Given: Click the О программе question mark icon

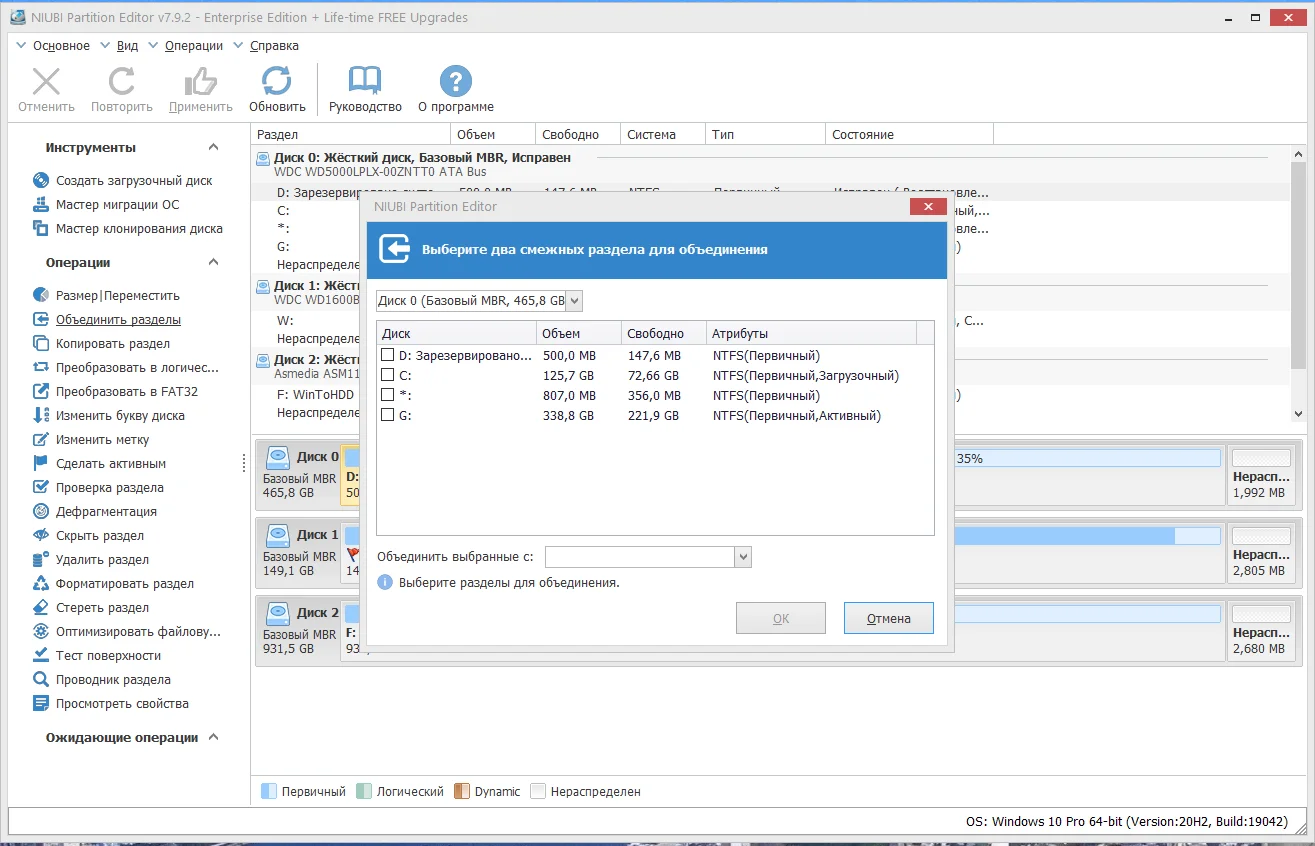Looking at the screenshot, I should (x=456, y=81).
